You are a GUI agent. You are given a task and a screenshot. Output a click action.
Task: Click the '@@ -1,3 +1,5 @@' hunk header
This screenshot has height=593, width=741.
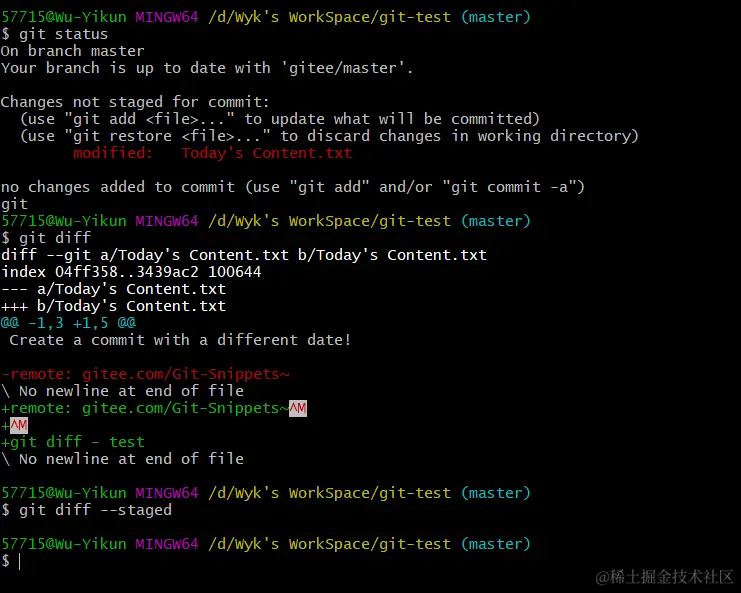[x=69, y=323]
